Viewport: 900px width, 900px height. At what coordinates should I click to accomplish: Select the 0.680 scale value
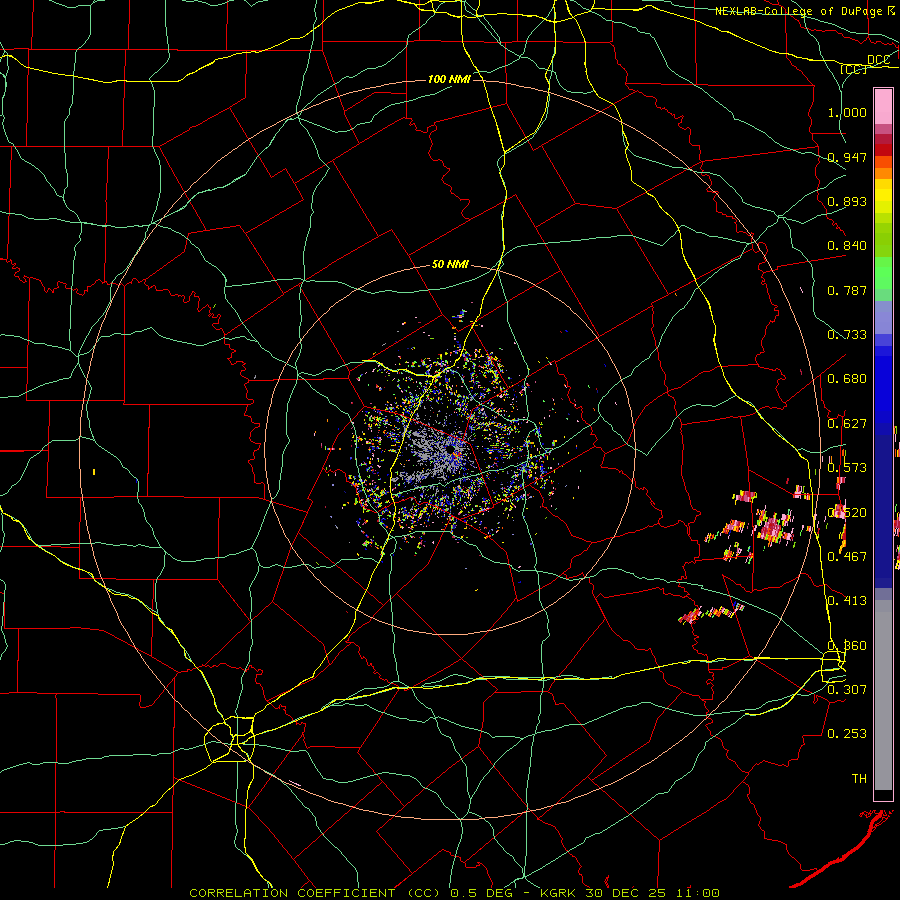click(x=847, y=379)
